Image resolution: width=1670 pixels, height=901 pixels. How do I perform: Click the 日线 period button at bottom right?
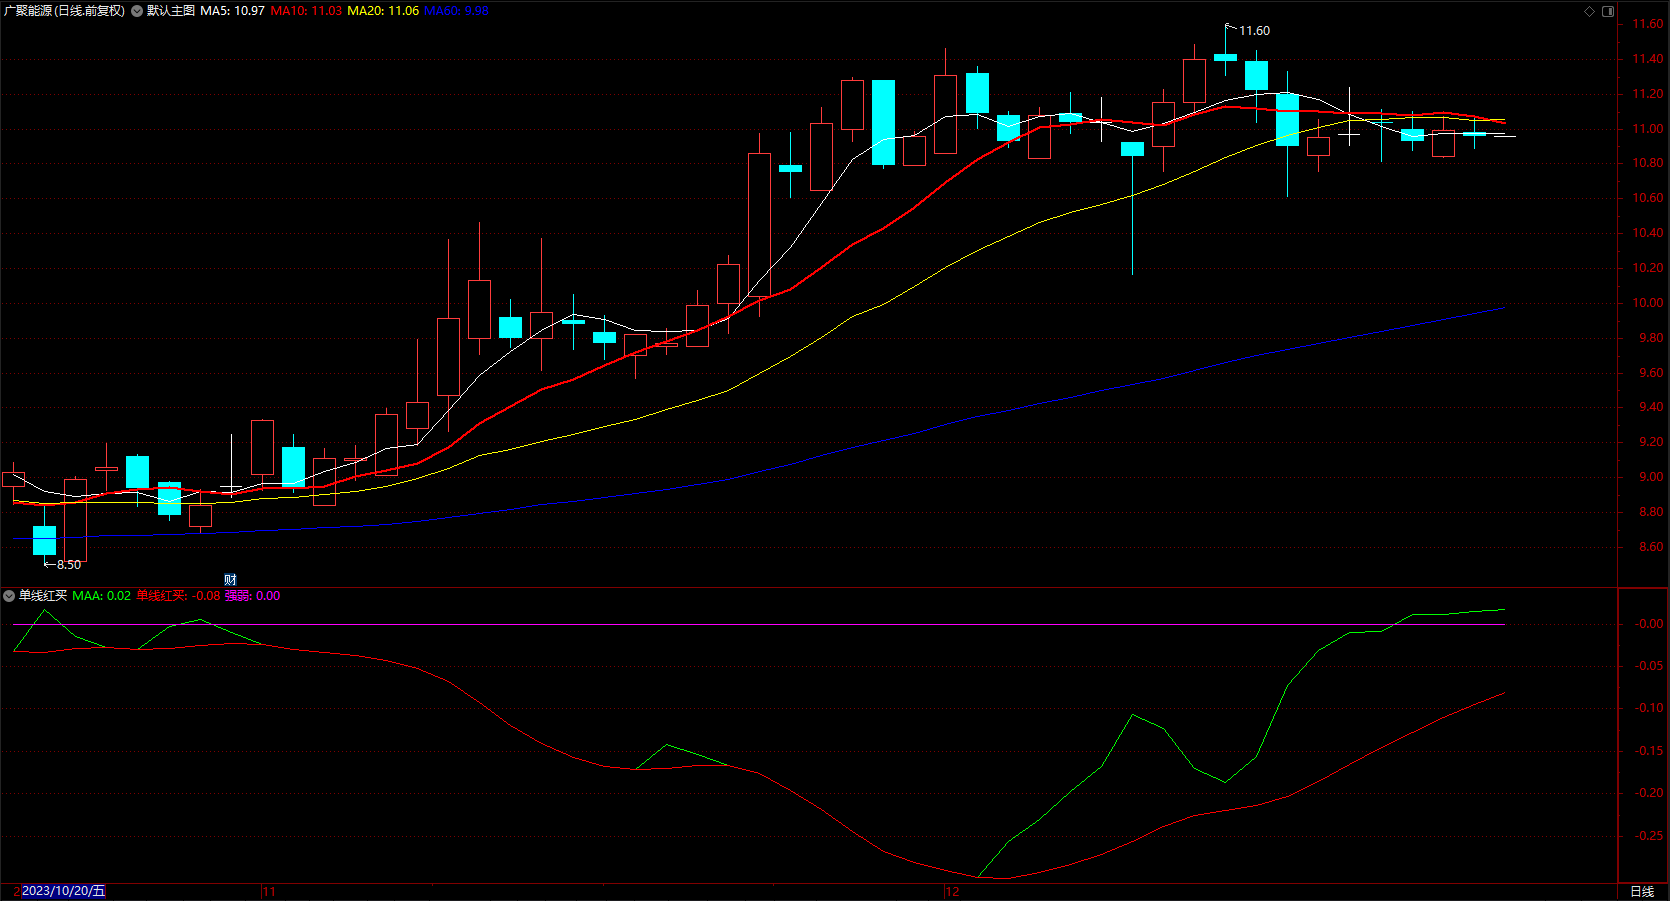click(1642, 892)
